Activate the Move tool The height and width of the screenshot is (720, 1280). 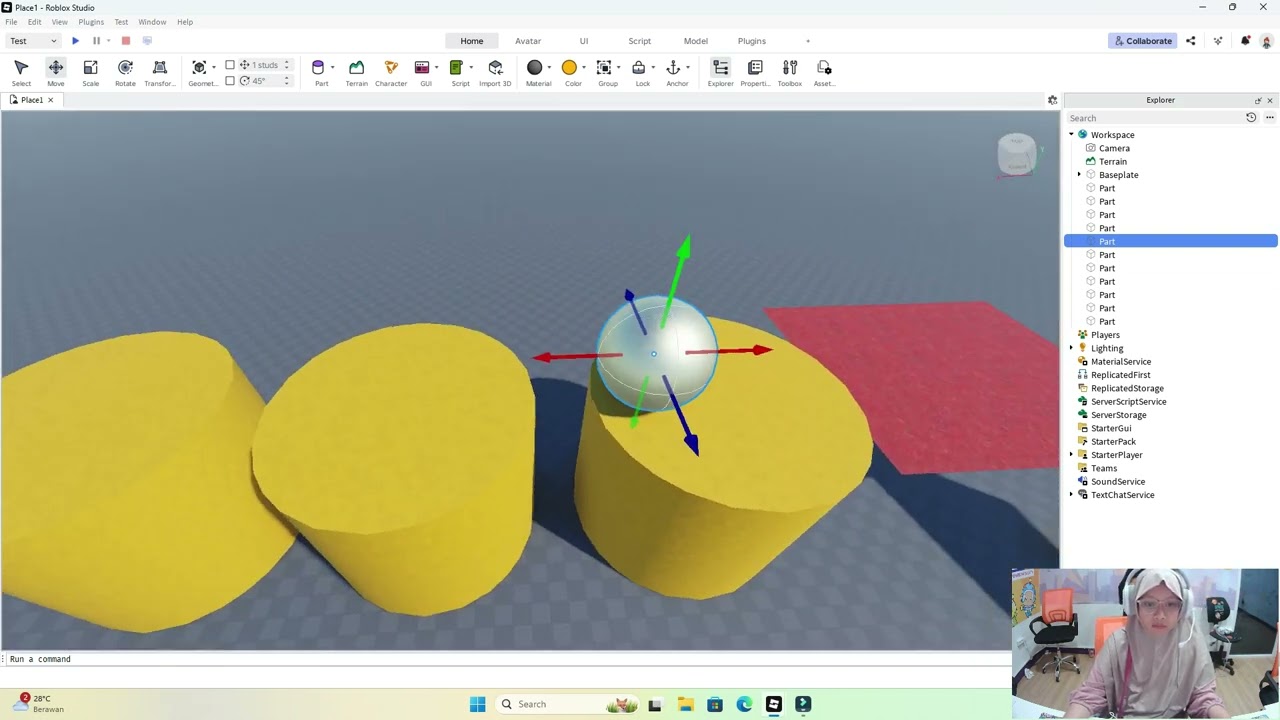pyautogui.click(x=56, y=72)
